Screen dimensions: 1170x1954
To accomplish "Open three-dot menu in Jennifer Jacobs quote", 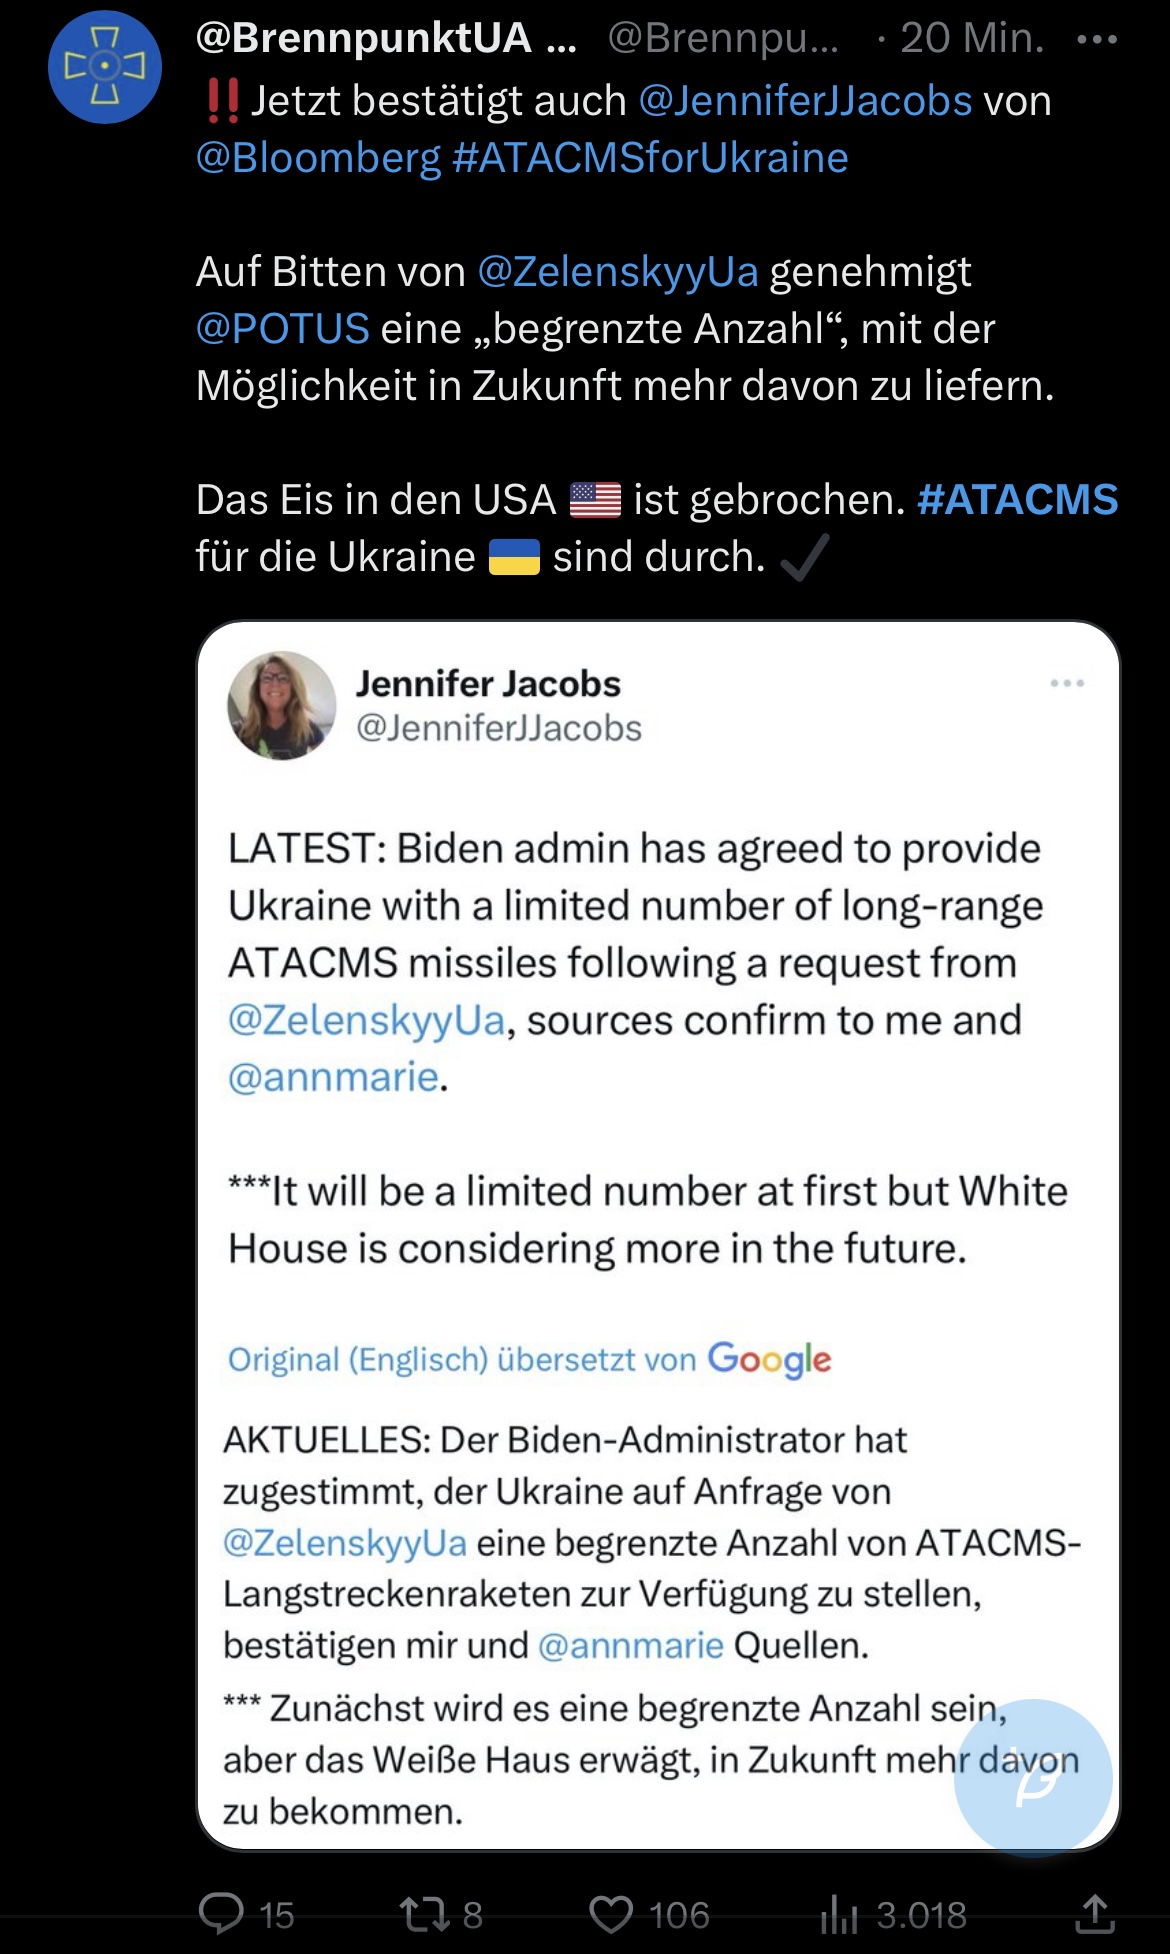I will [x=1067, y=683].
